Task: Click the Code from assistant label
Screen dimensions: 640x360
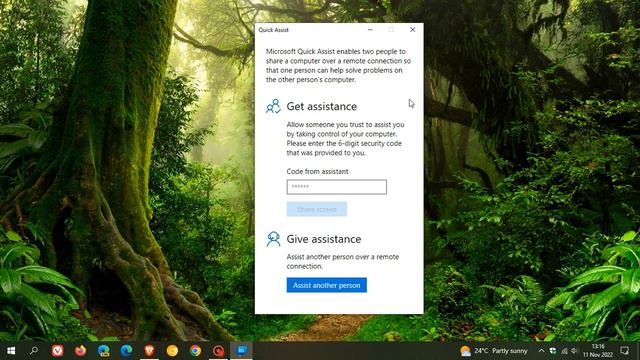Action: (x=317, y=171)
